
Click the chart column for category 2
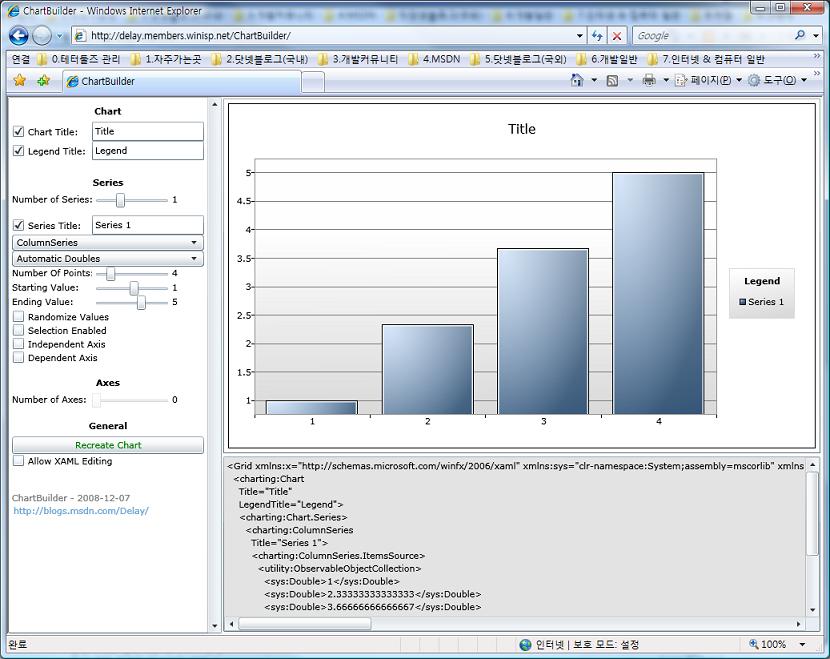click(428, 369)
